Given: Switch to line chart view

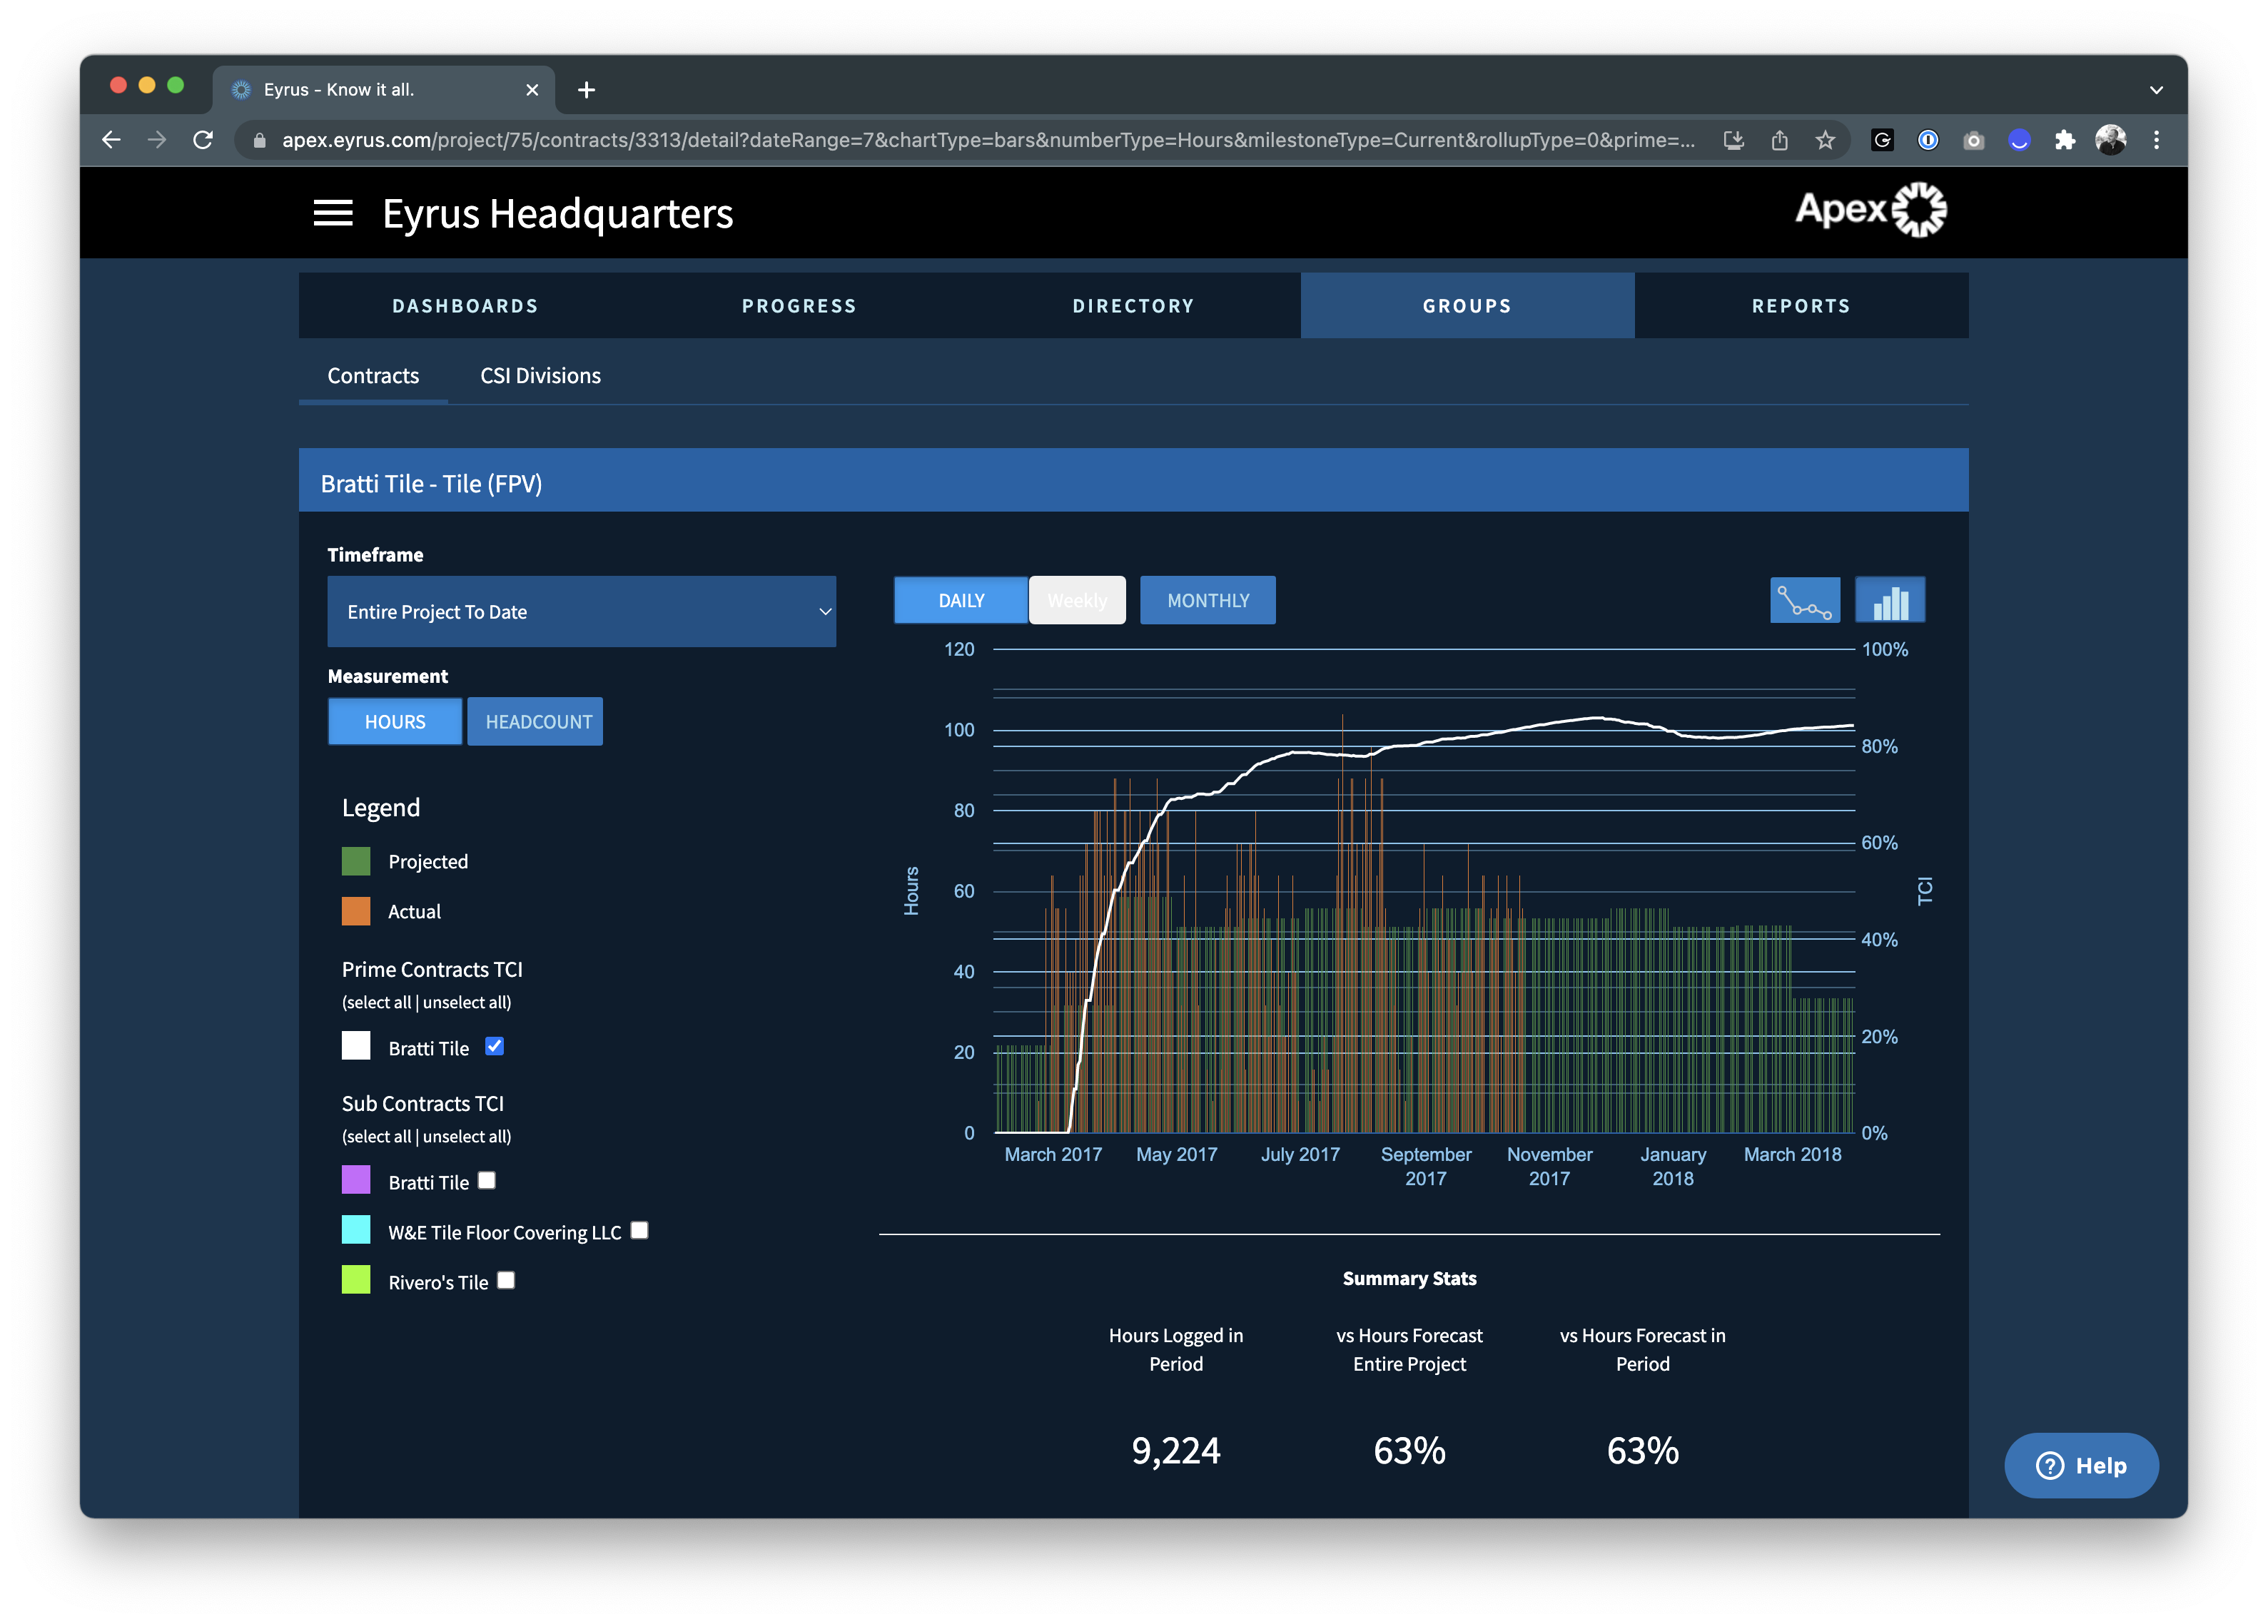Looking at the screenshot, I should pos(1804,601).
